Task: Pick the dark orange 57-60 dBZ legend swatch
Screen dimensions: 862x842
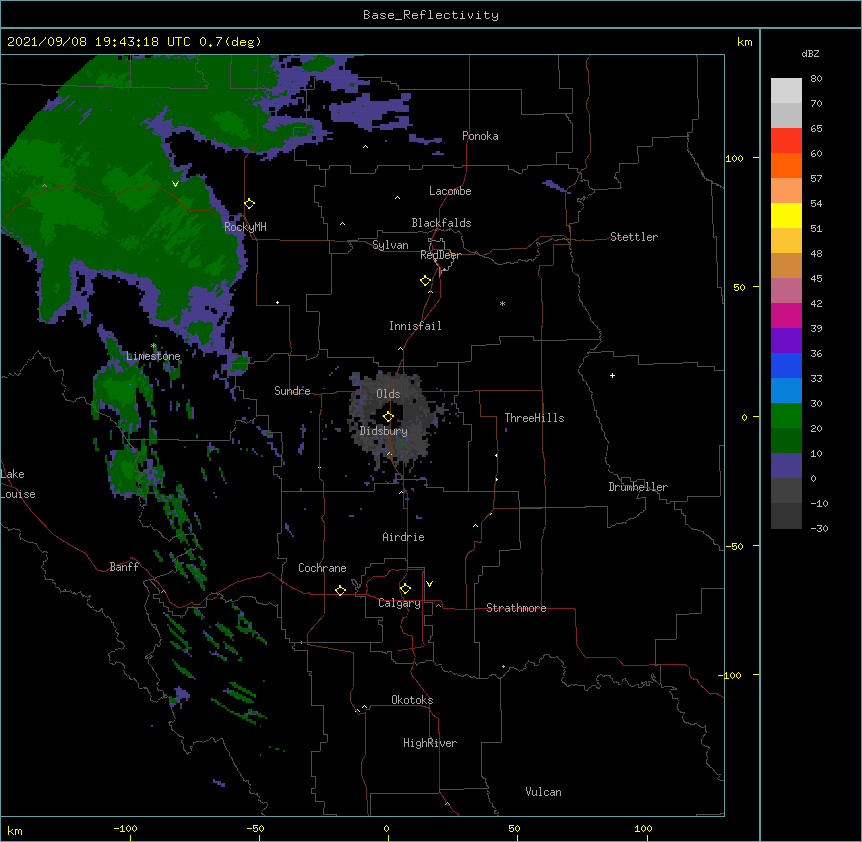Action: 786,165
